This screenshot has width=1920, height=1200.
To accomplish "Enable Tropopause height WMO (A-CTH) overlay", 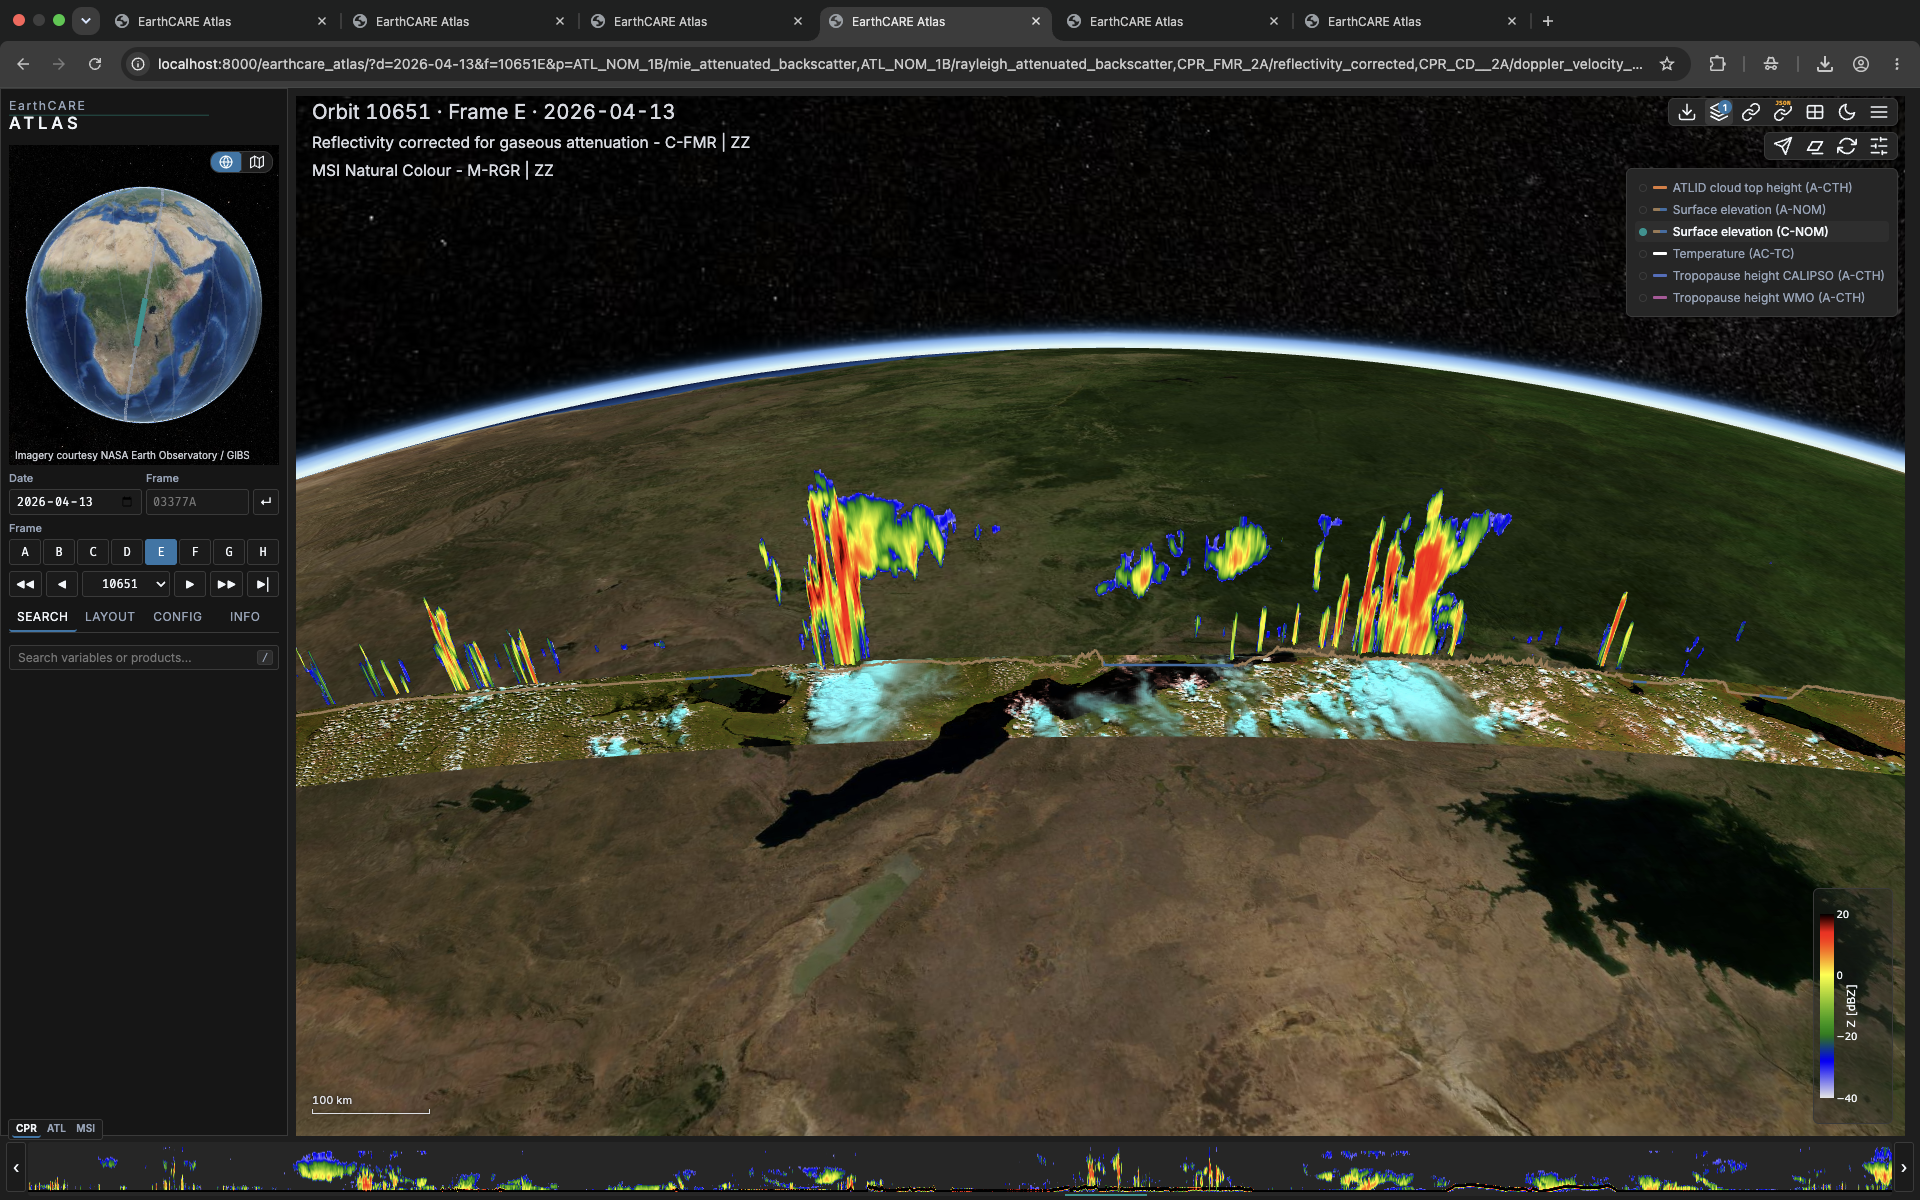I will tap(1761, 298).
